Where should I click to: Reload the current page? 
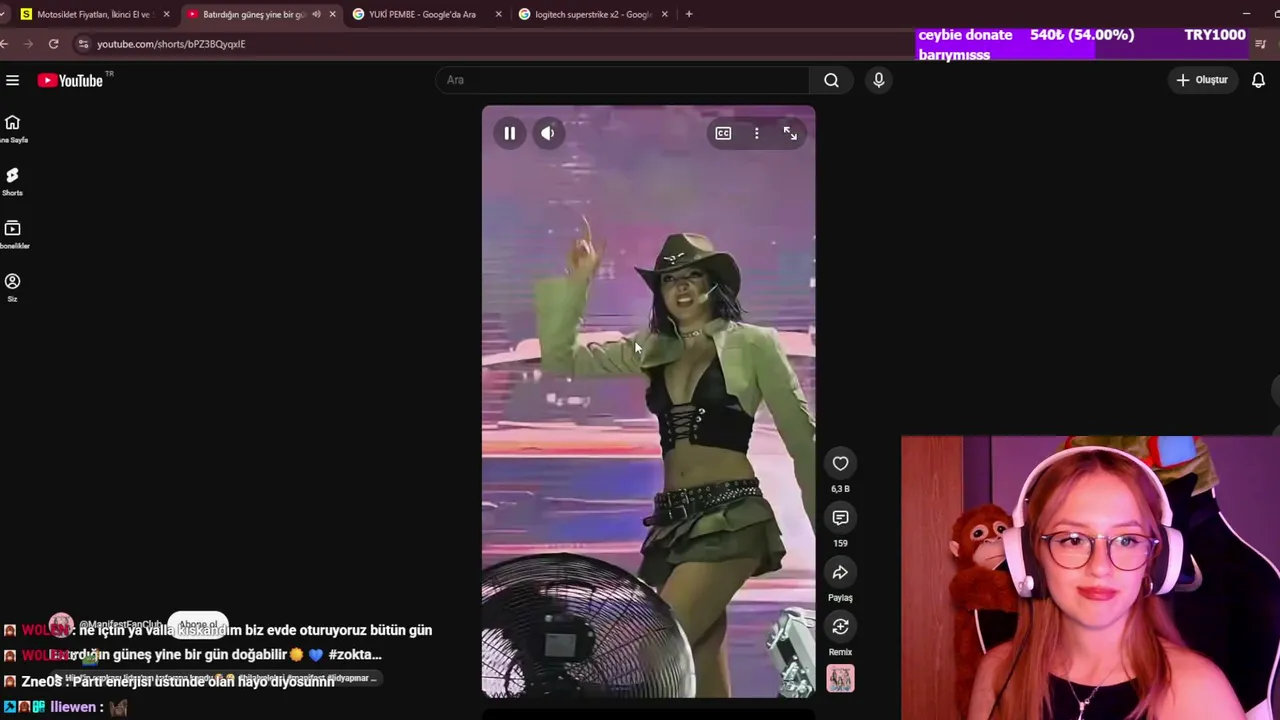point(53,44)
